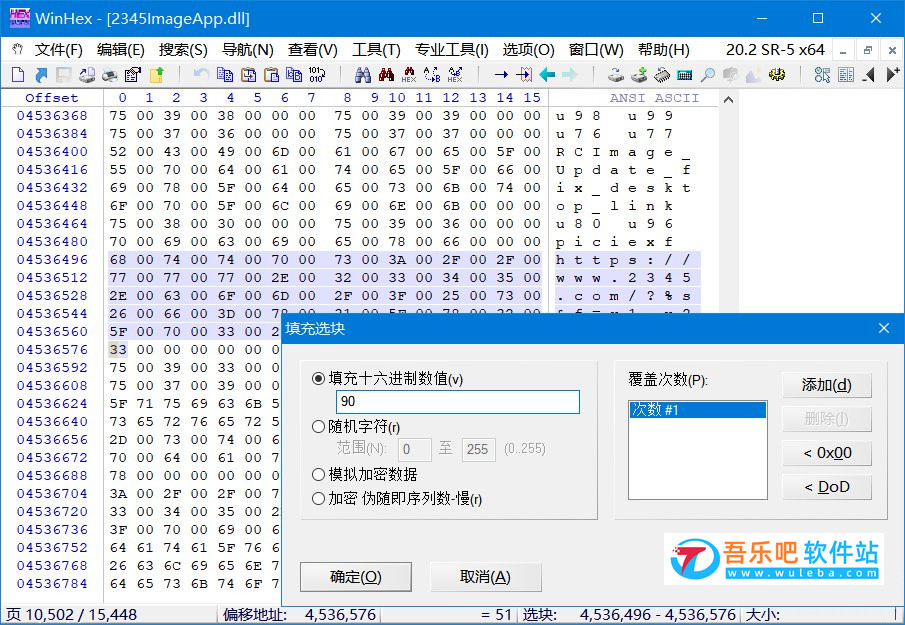Click the Open file arrow icon
The height and width of the screenshot is (625, 905).
[41, 74]
